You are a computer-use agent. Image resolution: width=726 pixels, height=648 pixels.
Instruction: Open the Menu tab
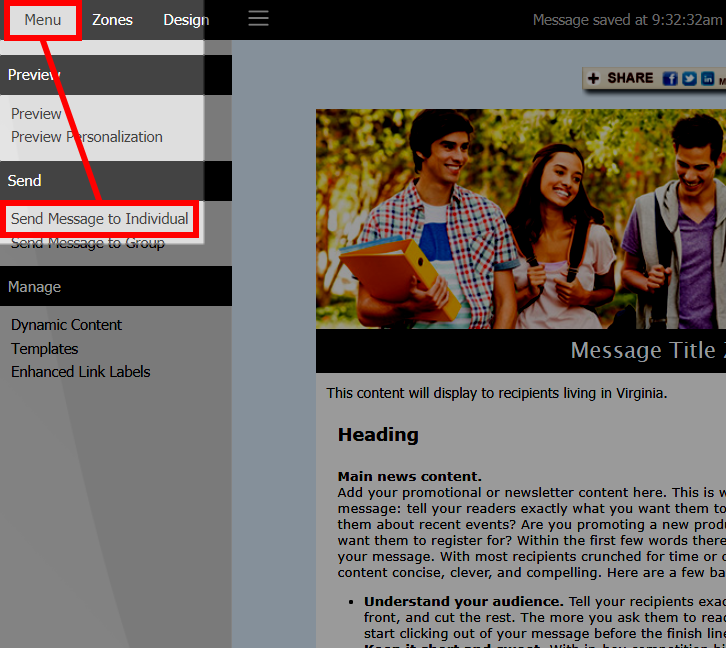click(43, 20)
